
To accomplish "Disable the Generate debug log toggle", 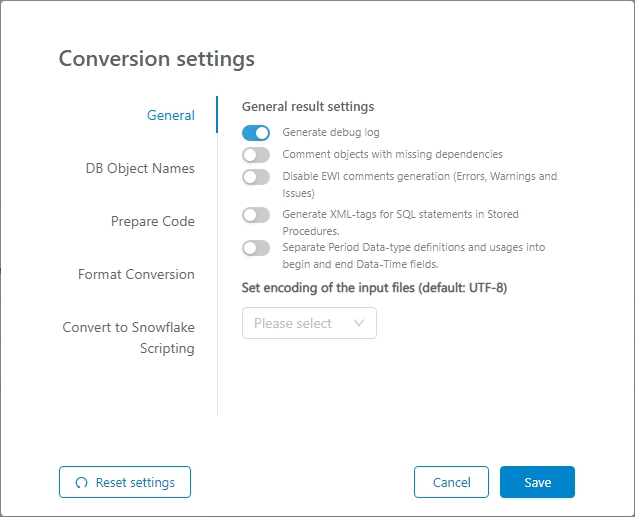I will pyautogui.click(x=256, y=132).
